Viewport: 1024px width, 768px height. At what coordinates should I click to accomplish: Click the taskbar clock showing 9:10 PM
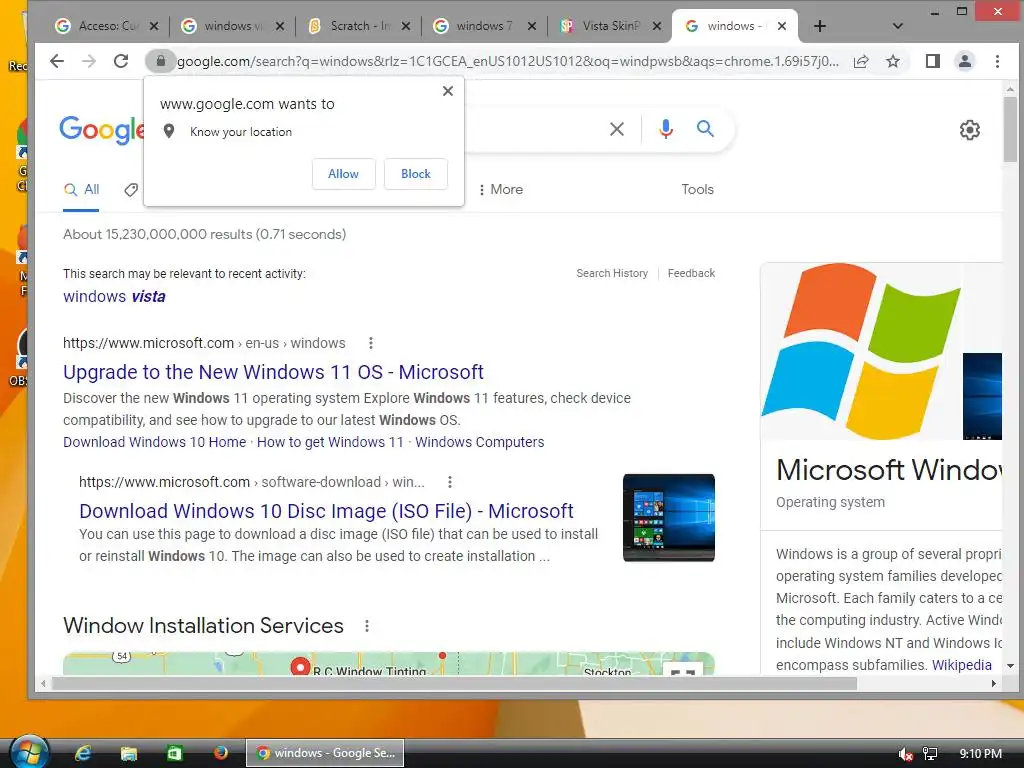click(980, 754)
